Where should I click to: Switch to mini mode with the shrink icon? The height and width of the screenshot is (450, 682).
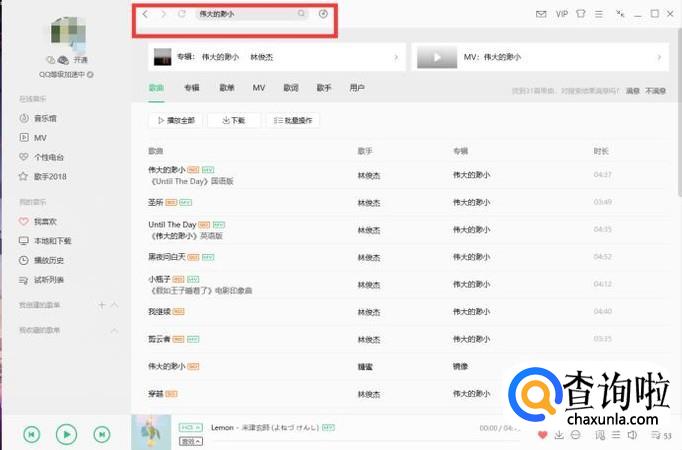[620, 14]
